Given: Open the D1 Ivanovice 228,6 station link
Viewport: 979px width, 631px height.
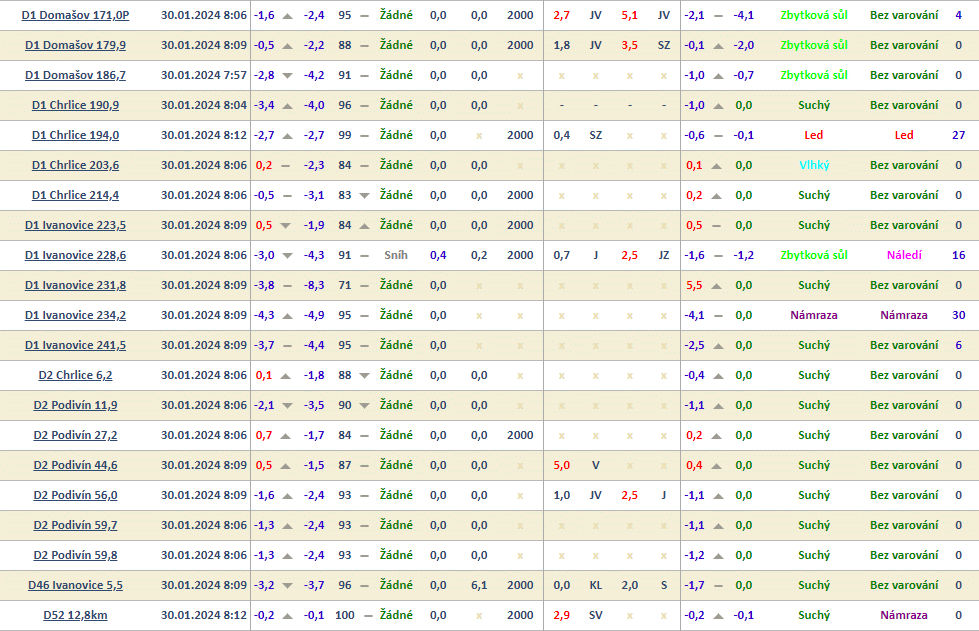Looking at the screenshot, I should (x=75, y=256).
